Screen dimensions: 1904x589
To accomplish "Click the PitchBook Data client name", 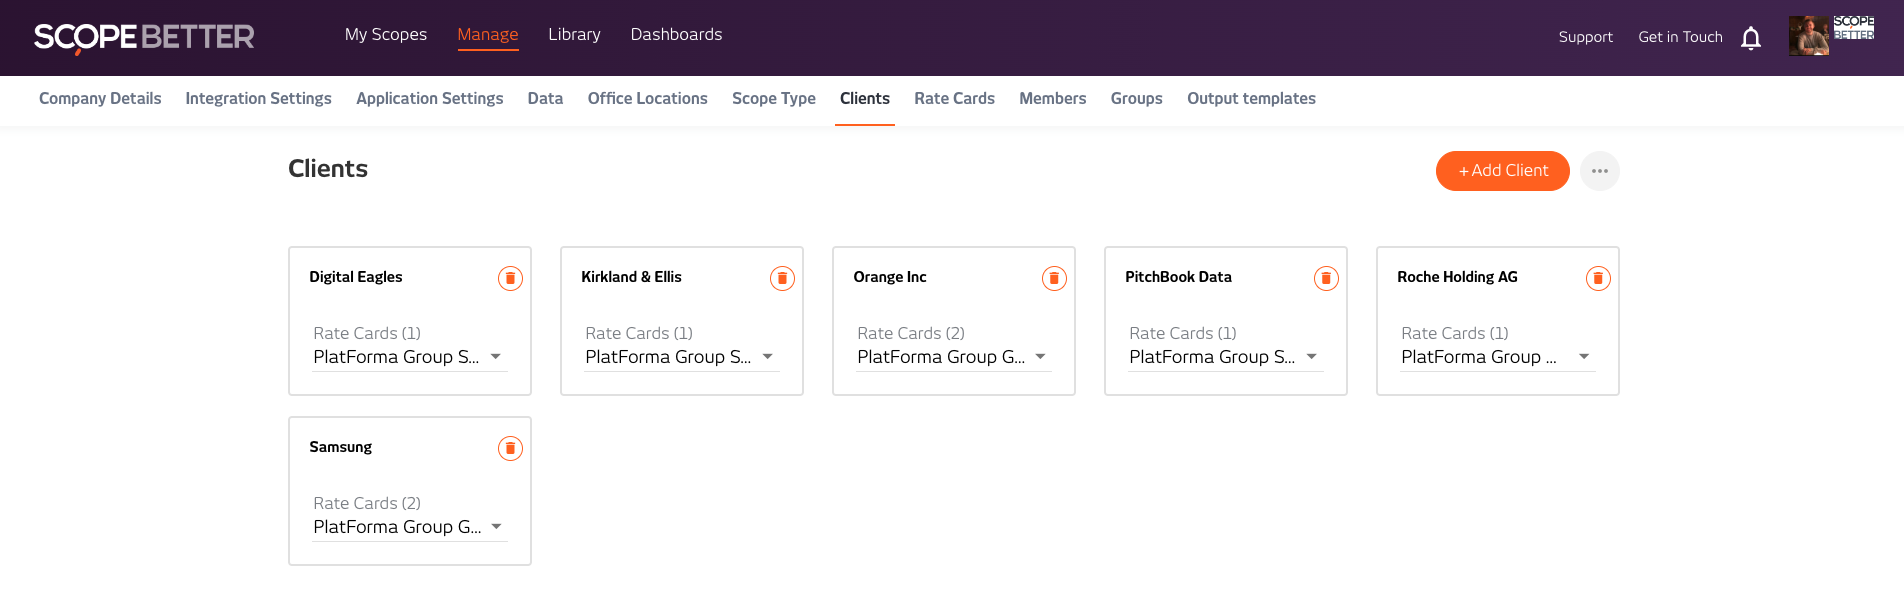I will pos(1178,277).
